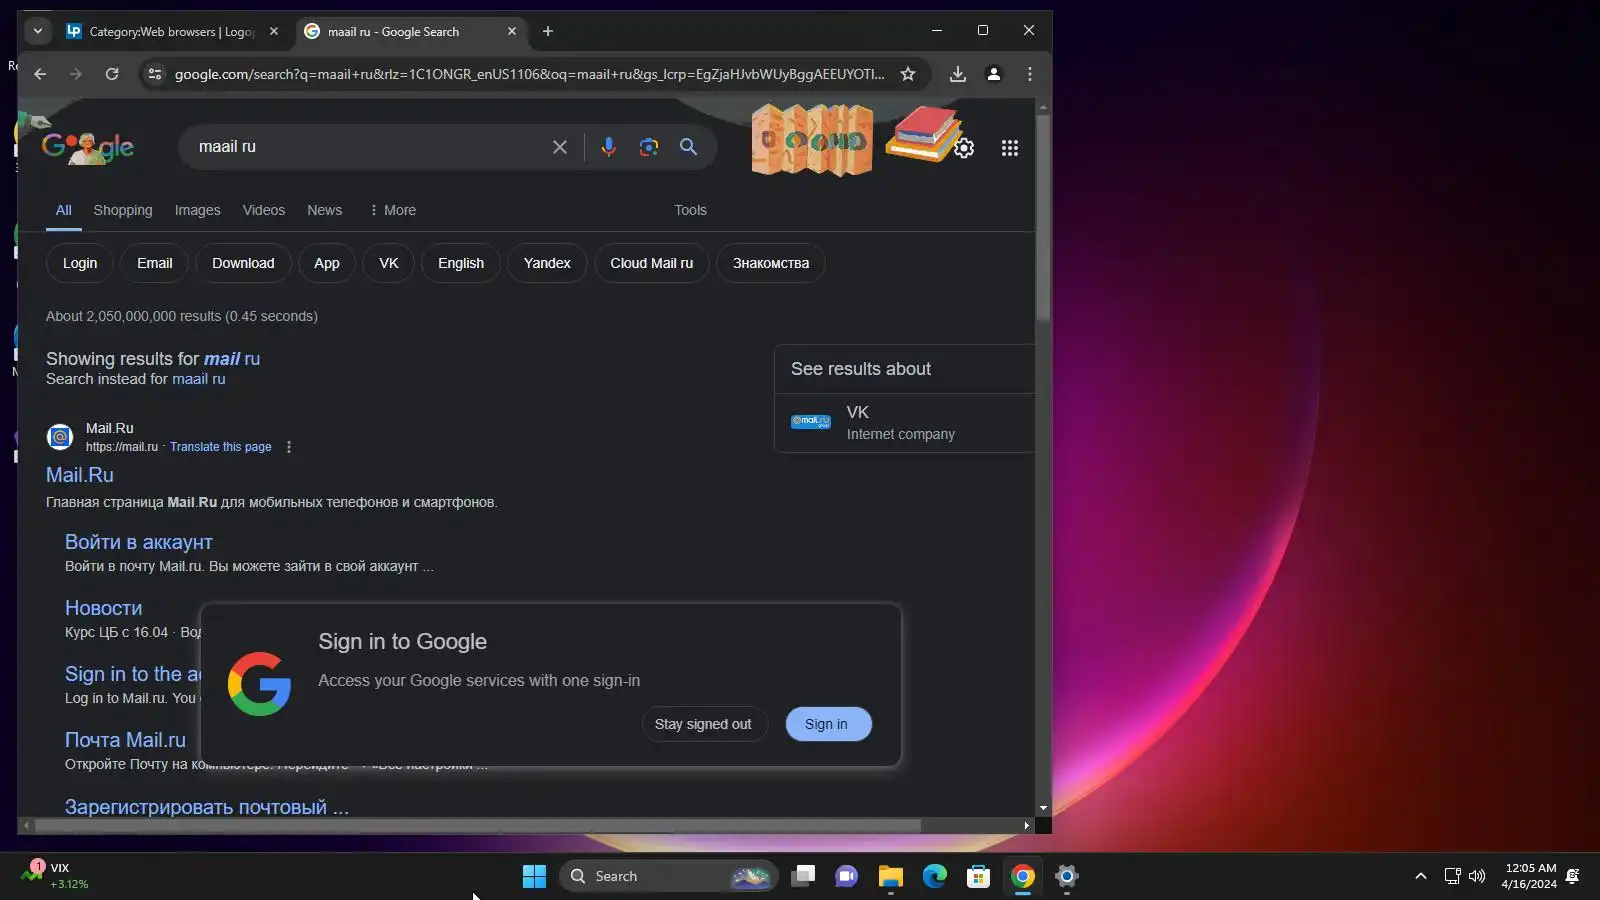Open the taskbar volume control
Screen dimensions: 1600x900
tap(1477, 877)
